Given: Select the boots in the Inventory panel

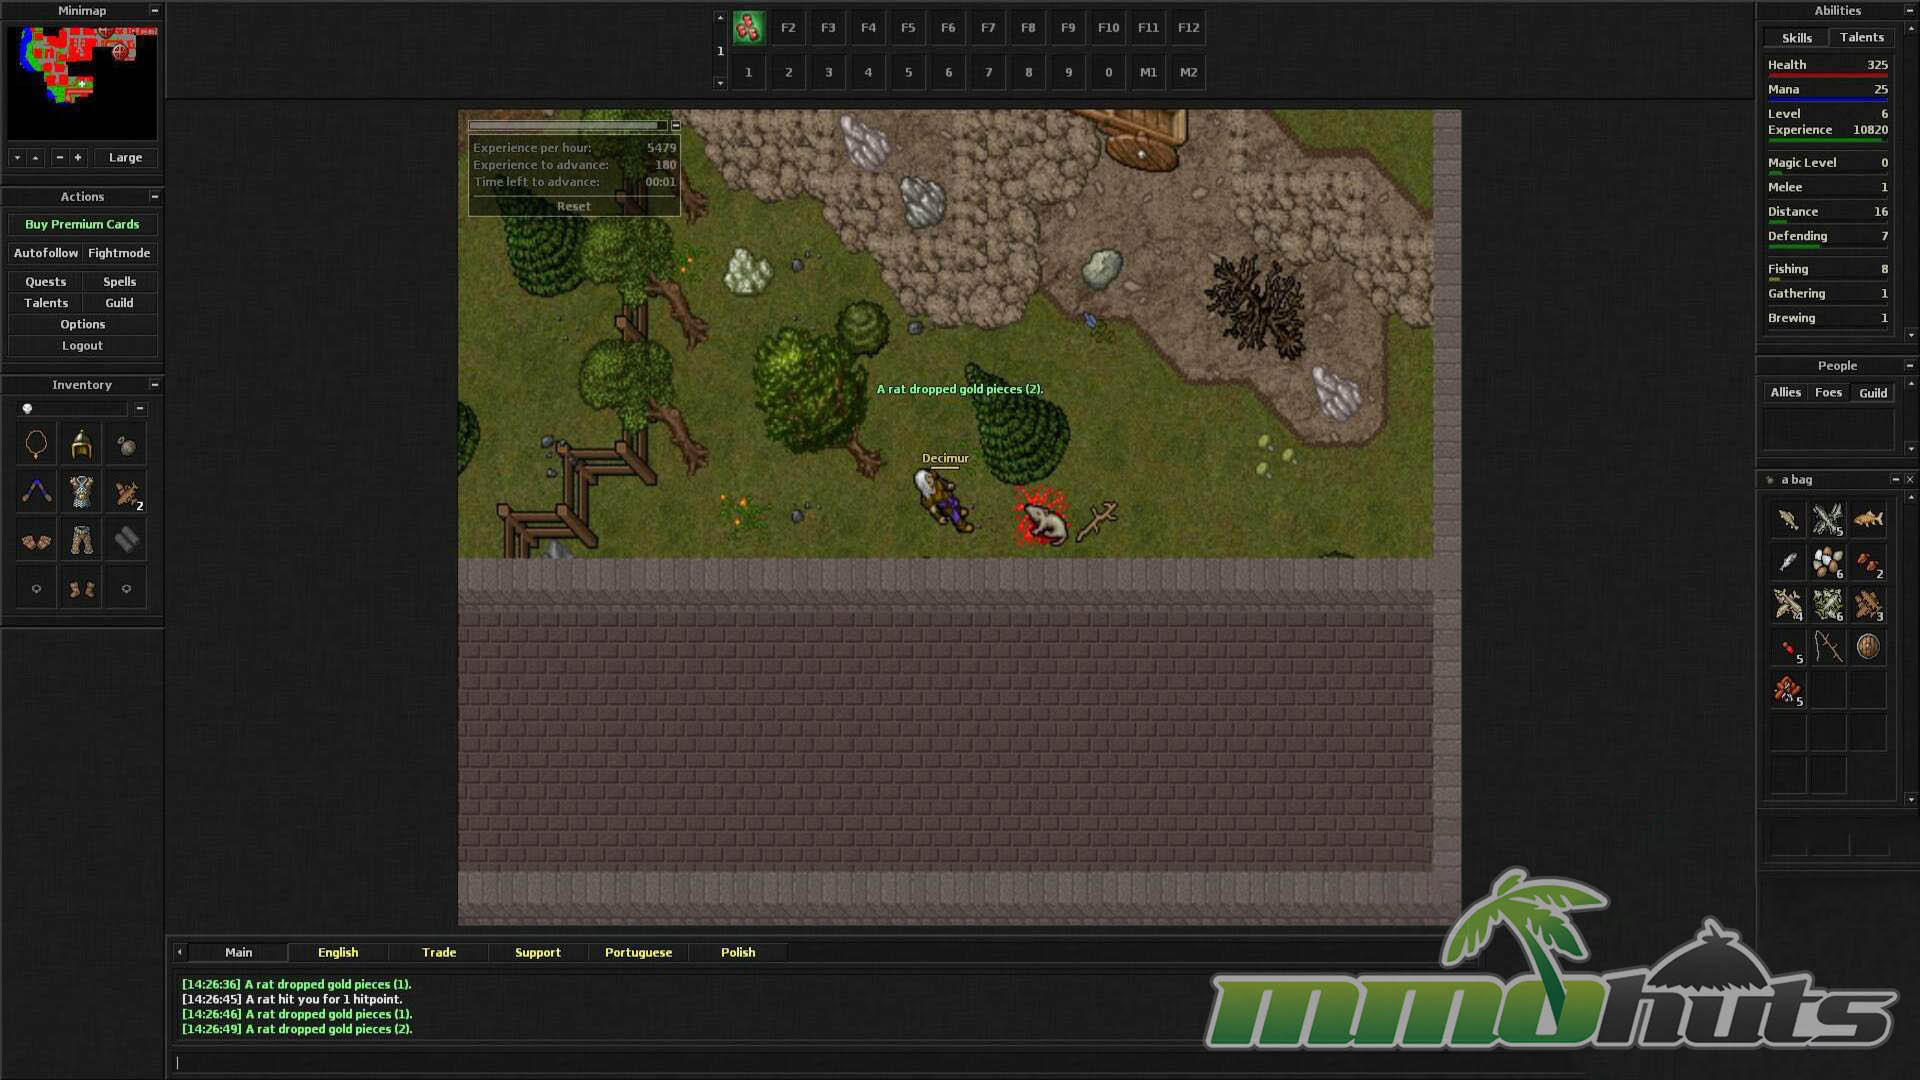Looking at the screenshot, I should point(81,589).
